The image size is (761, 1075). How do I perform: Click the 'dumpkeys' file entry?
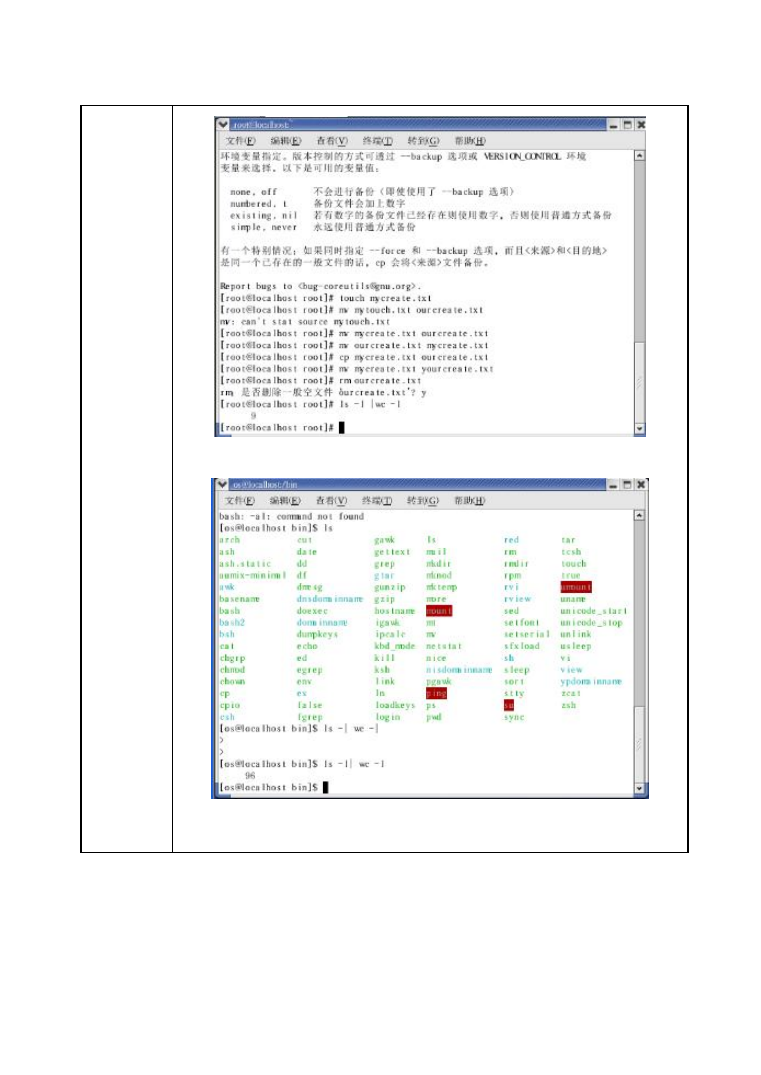pyautogui.click(x=317, y=634)
